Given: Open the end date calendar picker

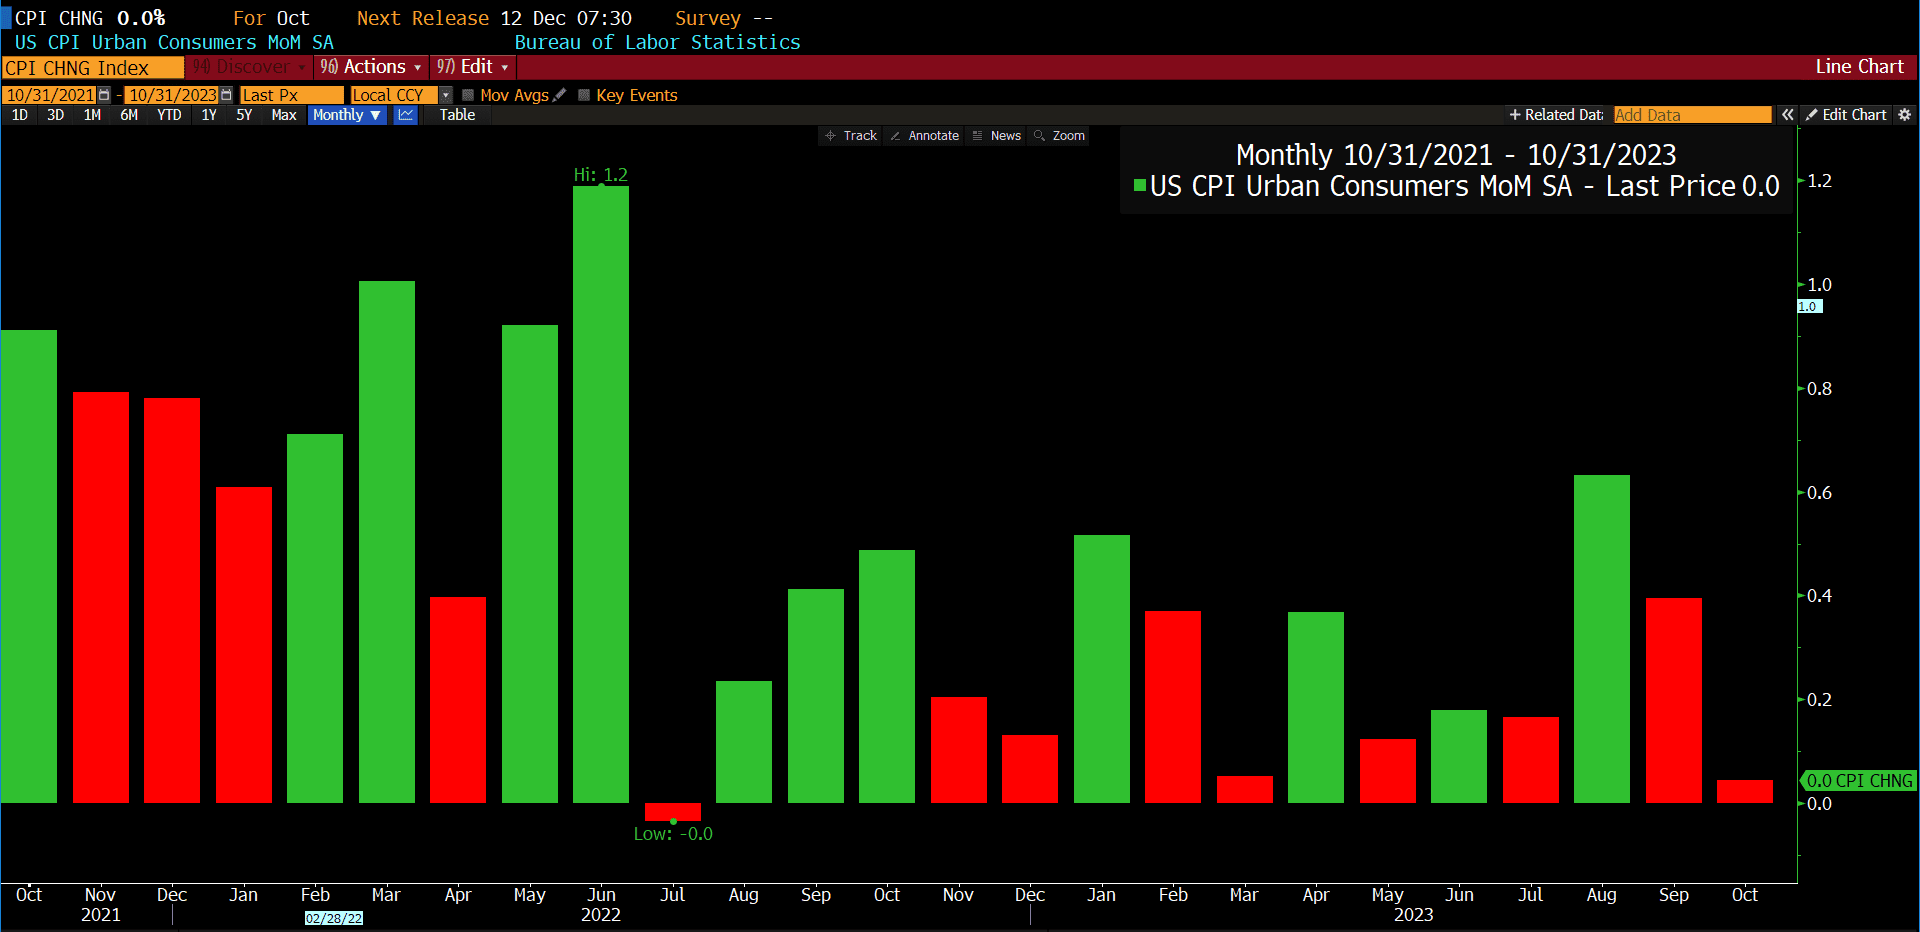Looking at the screenshot, I should click(226, 95).
